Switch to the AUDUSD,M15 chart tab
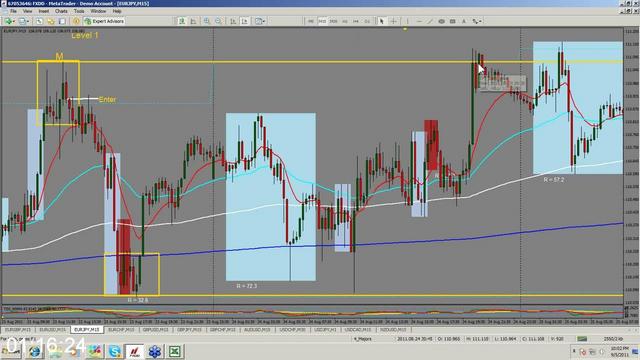The height and width of the screenshot is (360, 640). 257,329
